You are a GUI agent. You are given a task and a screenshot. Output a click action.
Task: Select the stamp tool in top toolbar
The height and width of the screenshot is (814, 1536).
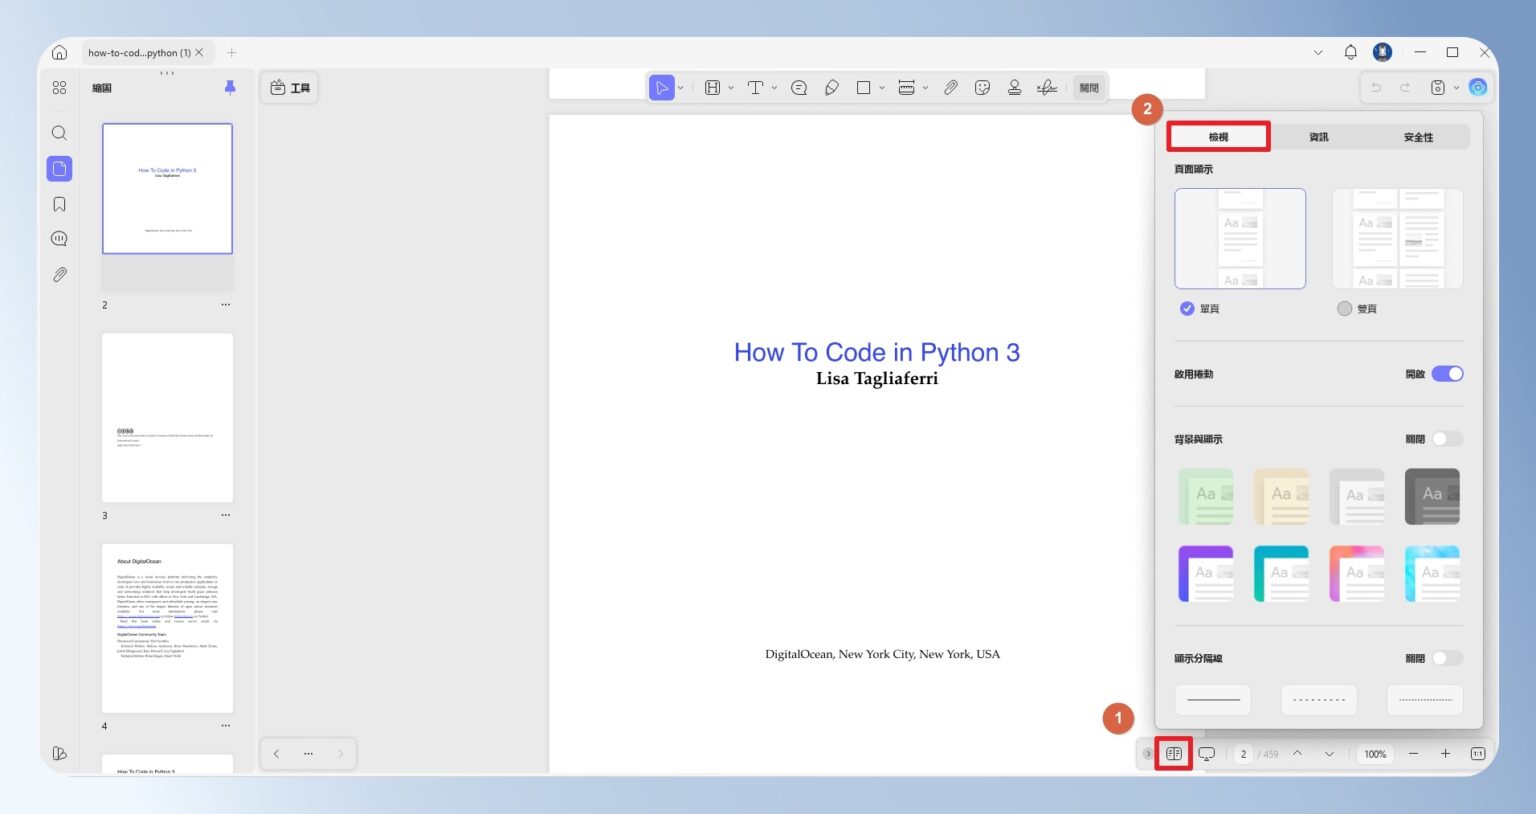pyautogui.click(x=1014, y=88)
